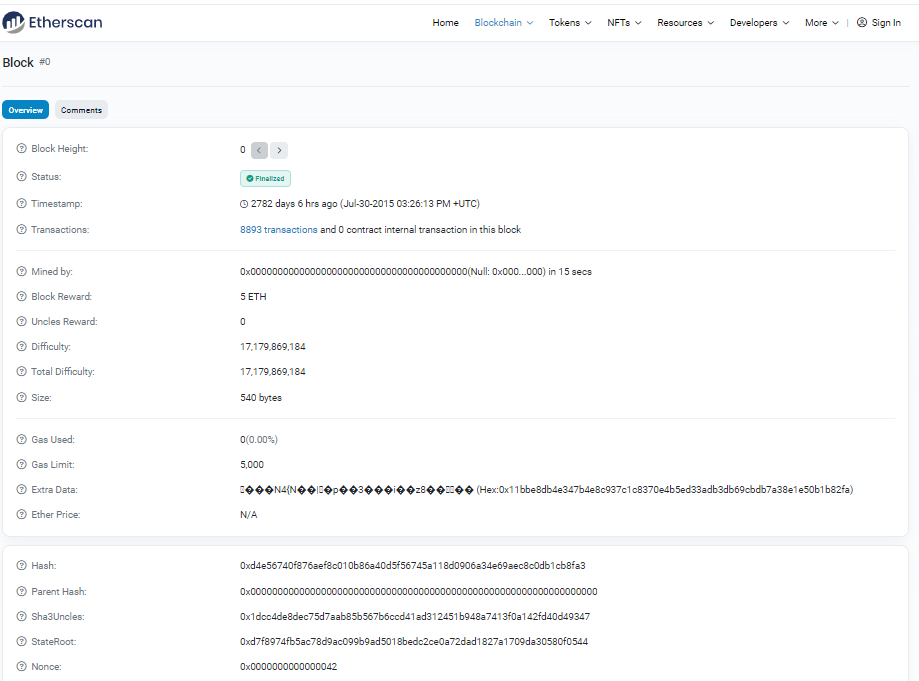Click help icon beside Nonce label
This screenshot has width=919, height=681.
[22, 667]
